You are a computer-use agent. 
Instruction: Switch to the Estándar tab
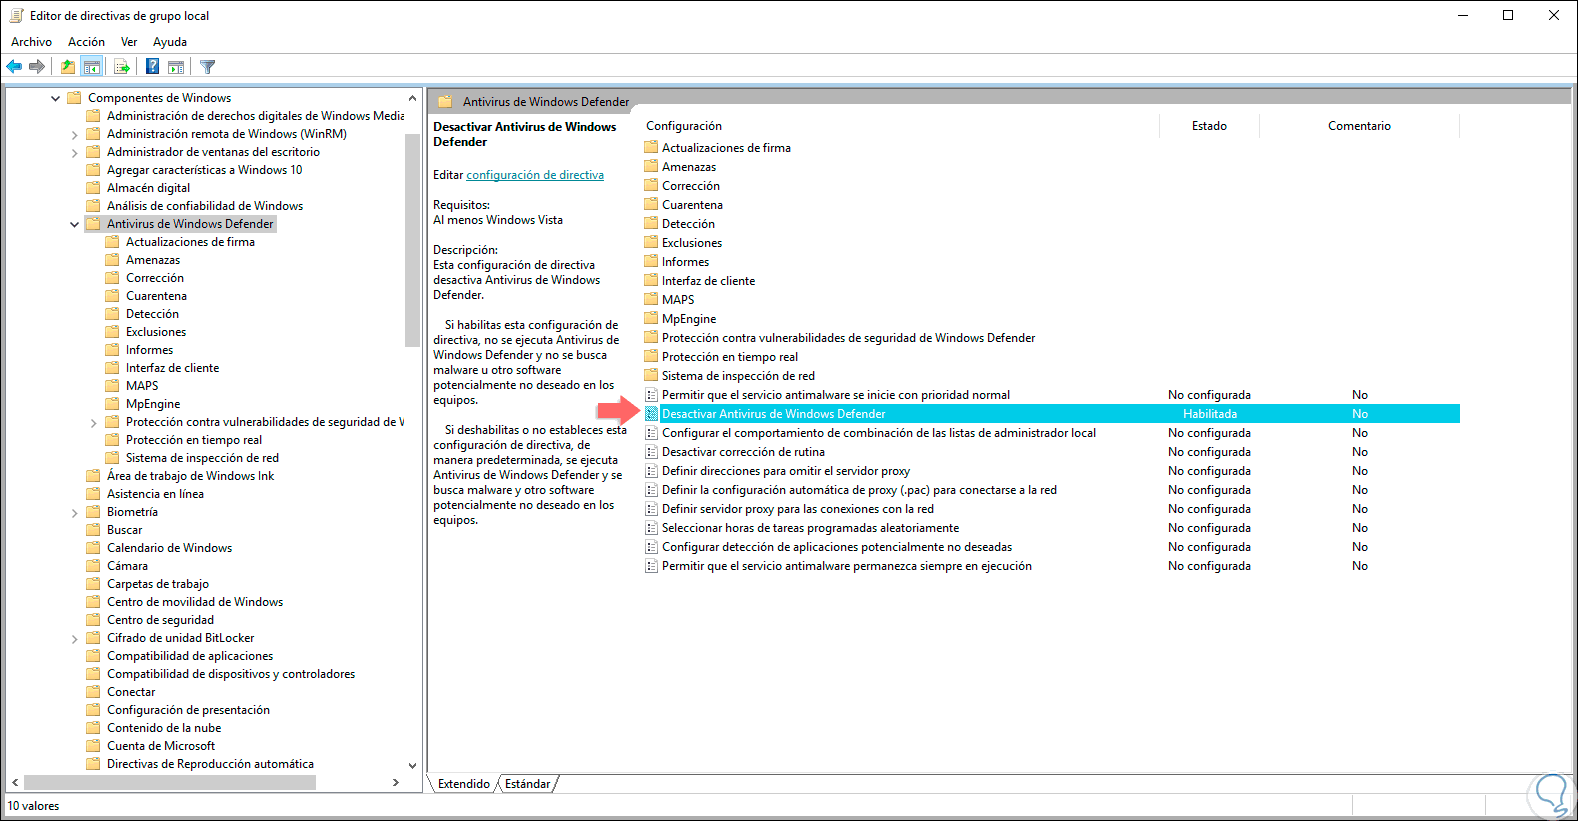pos(527,784)
